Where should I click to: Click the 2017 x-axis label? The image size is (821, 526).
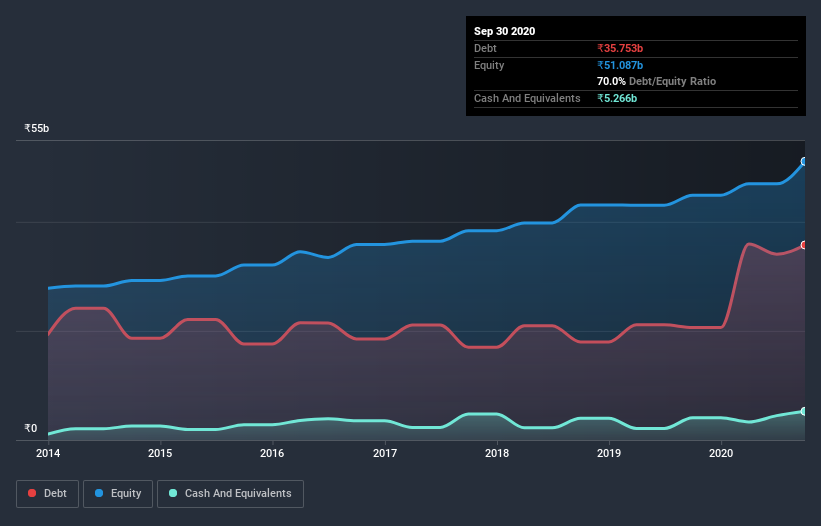pyautogui.click(x=385, y=453)
